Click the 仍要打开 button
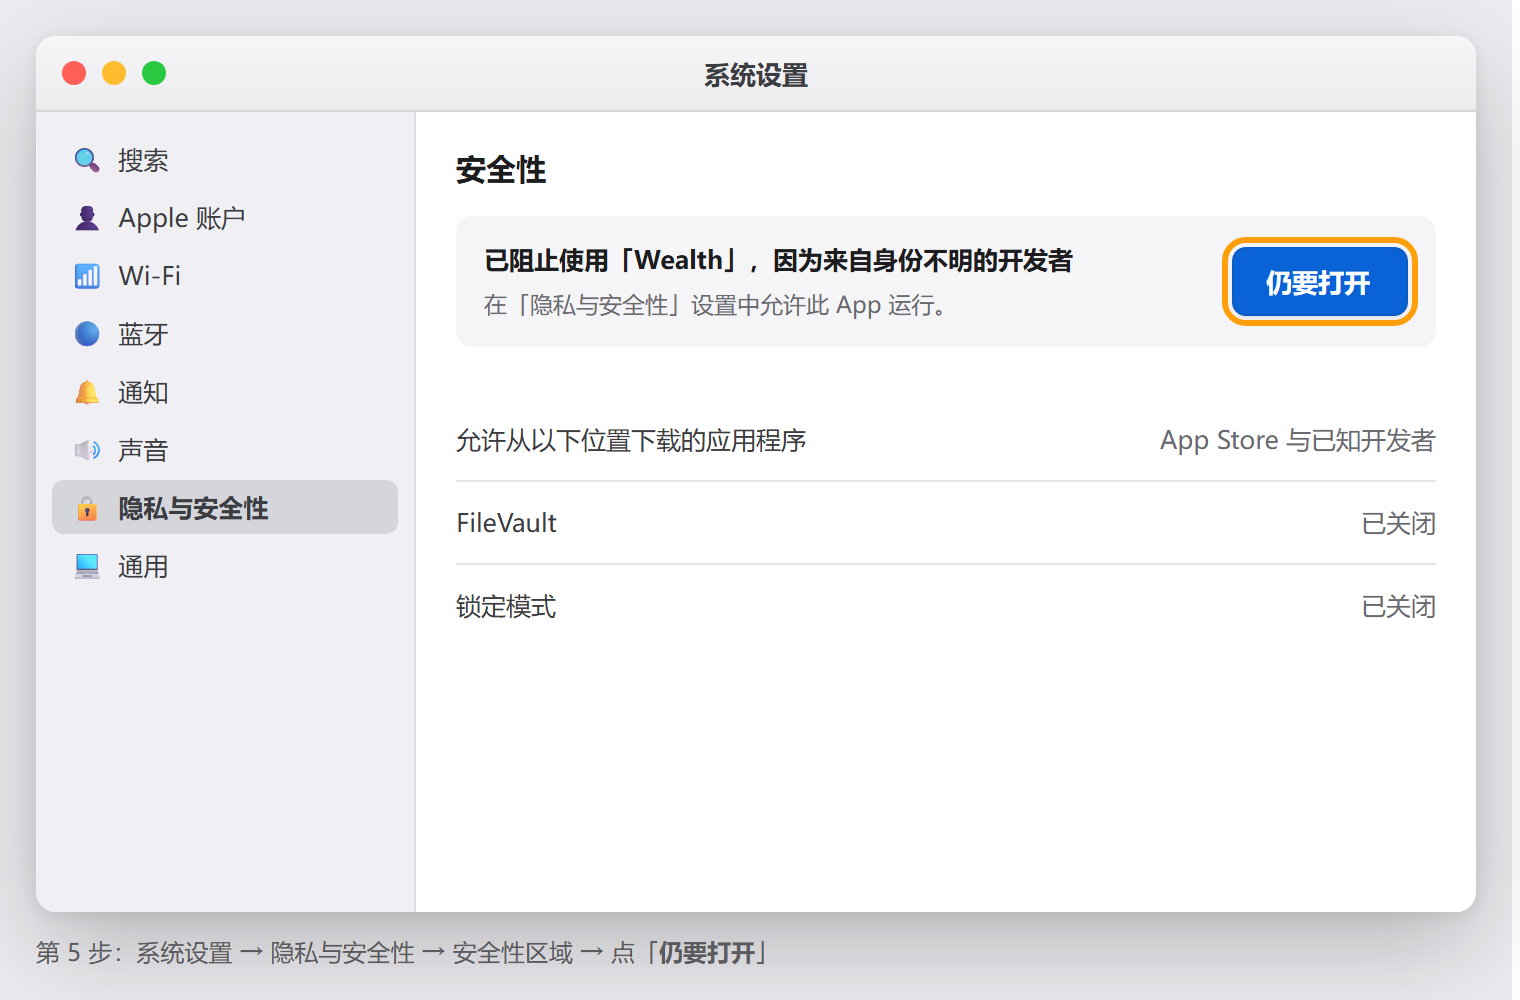1520x1000 pixels. [1319, 282]
